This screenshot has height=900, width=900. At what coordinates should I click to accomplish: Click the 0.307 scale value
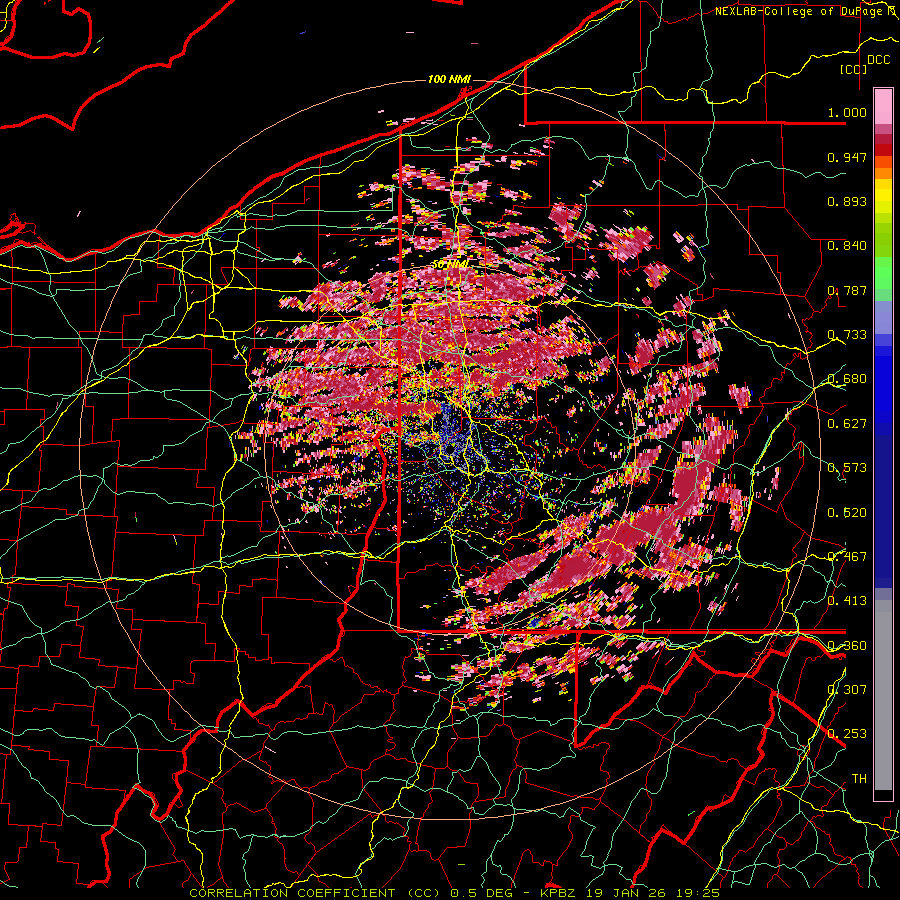(847, 690)
